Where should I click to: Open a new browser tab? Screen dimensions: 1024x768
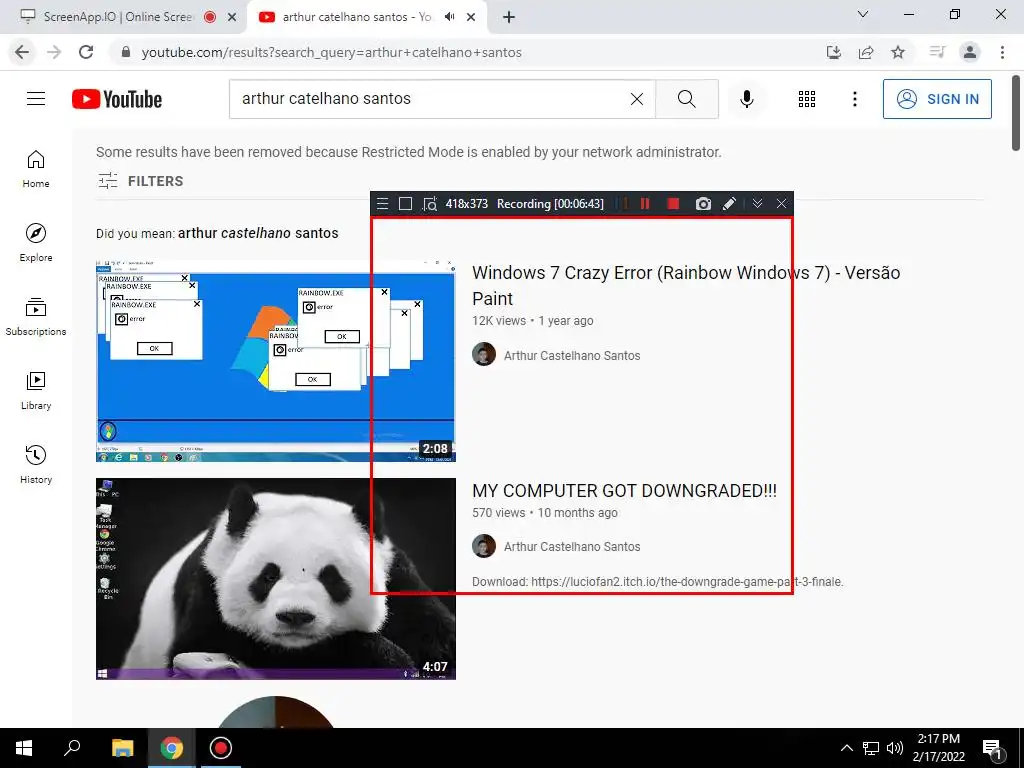tap(509, 18)
